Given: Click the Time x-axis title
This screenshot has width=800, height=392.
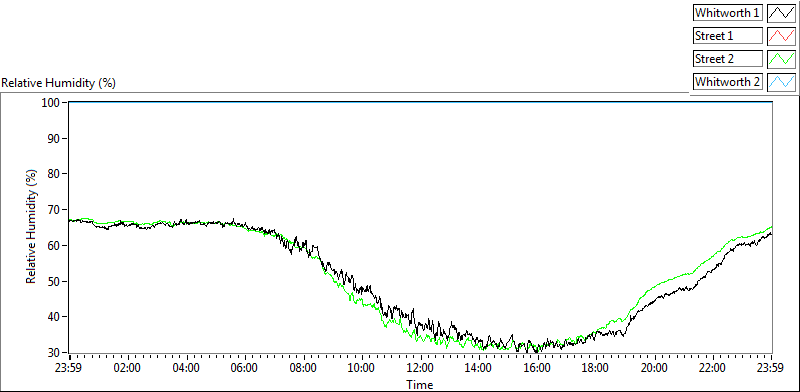Looking at the screenshot, I should coord(419,384).
